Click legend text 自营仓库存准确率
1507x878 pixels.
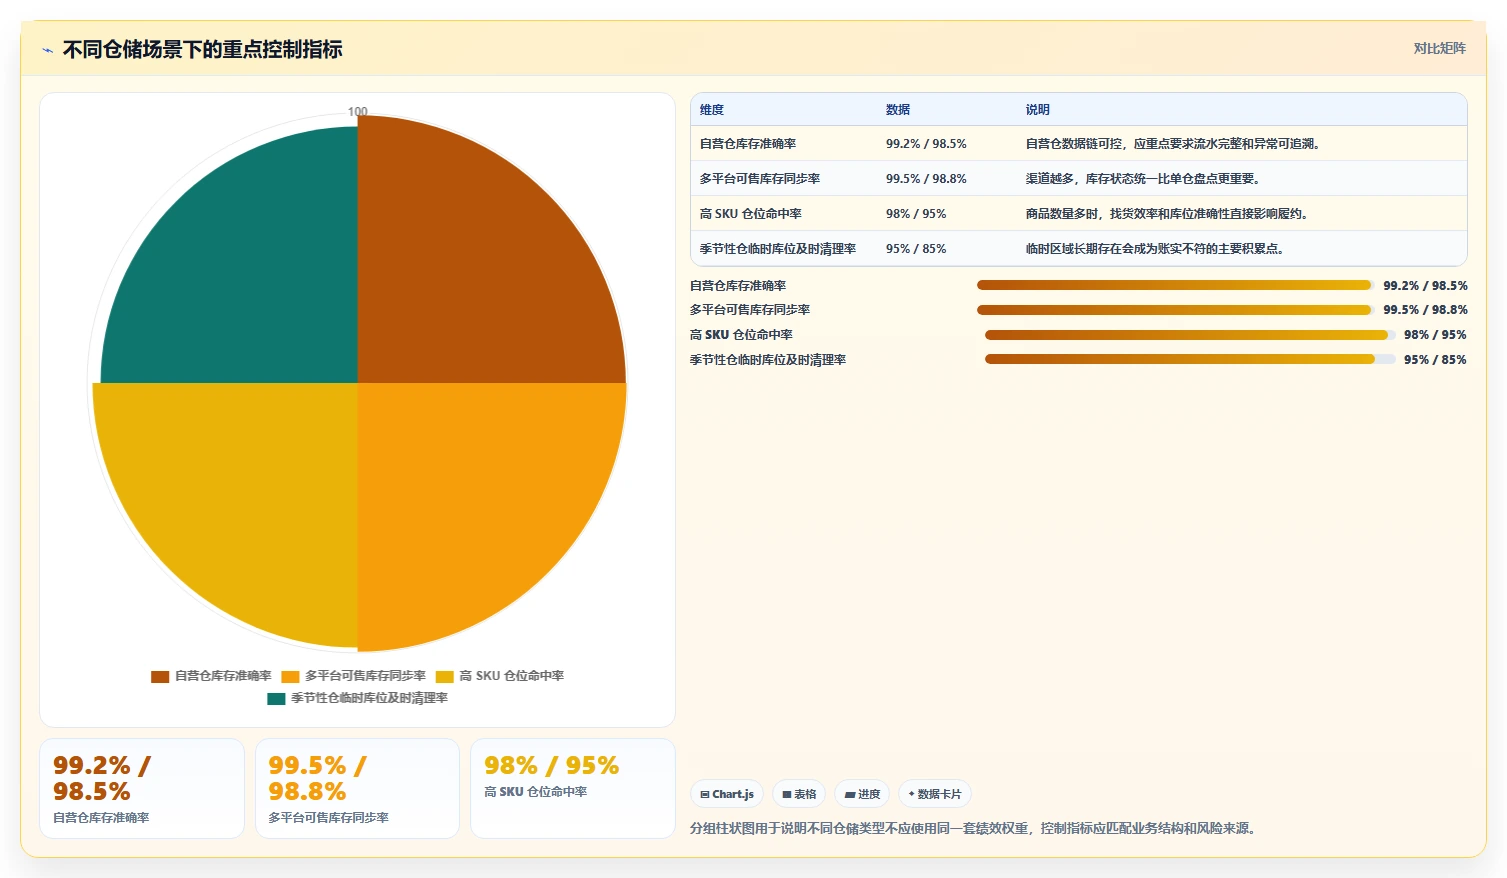[223, 676]
